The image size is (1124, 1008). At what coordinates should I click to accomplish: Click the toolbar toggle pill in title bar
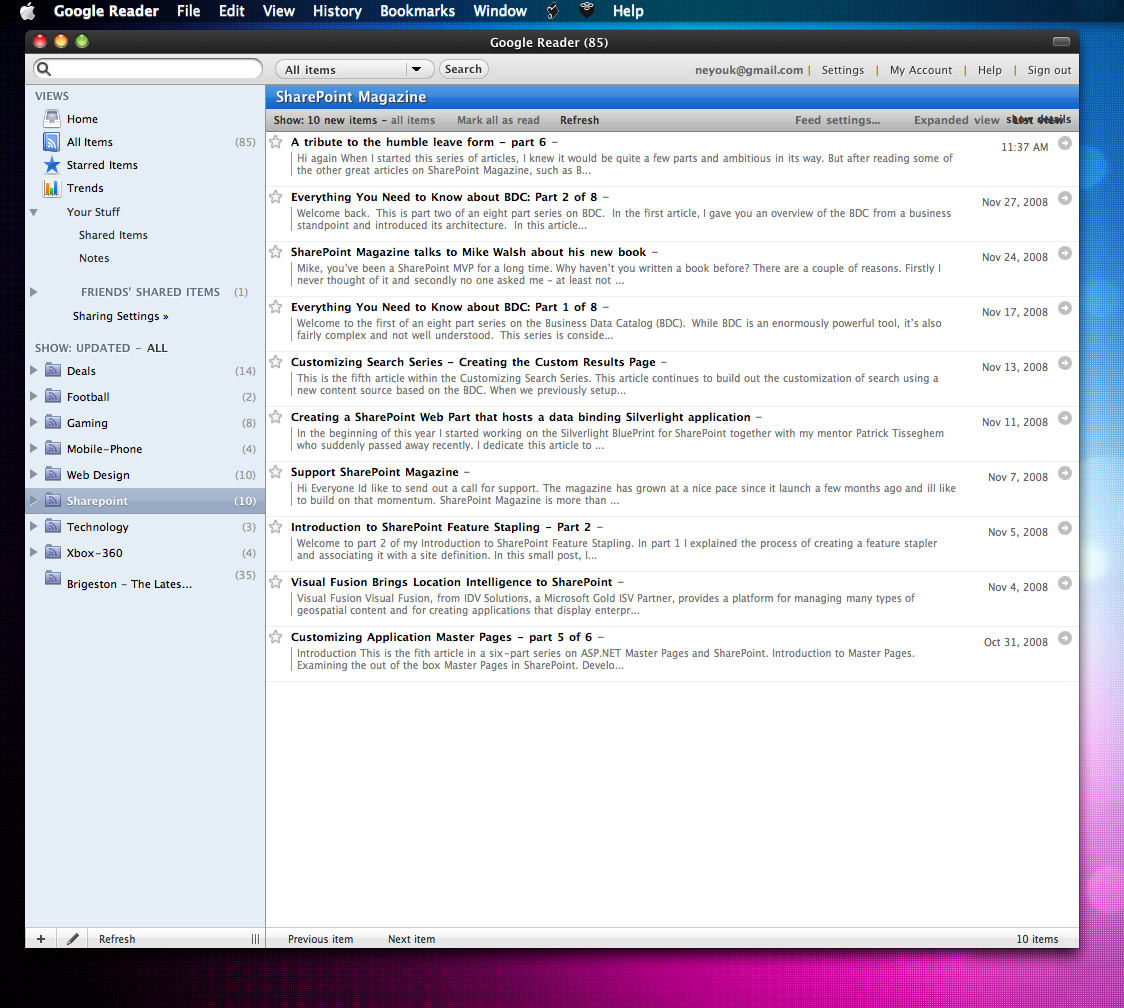coord(1062,42)
